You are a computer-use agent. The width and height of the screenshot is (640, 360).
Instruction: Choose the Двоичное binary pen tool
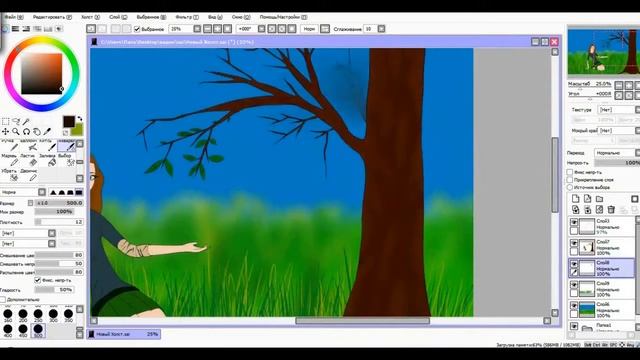tap(29, 176)
